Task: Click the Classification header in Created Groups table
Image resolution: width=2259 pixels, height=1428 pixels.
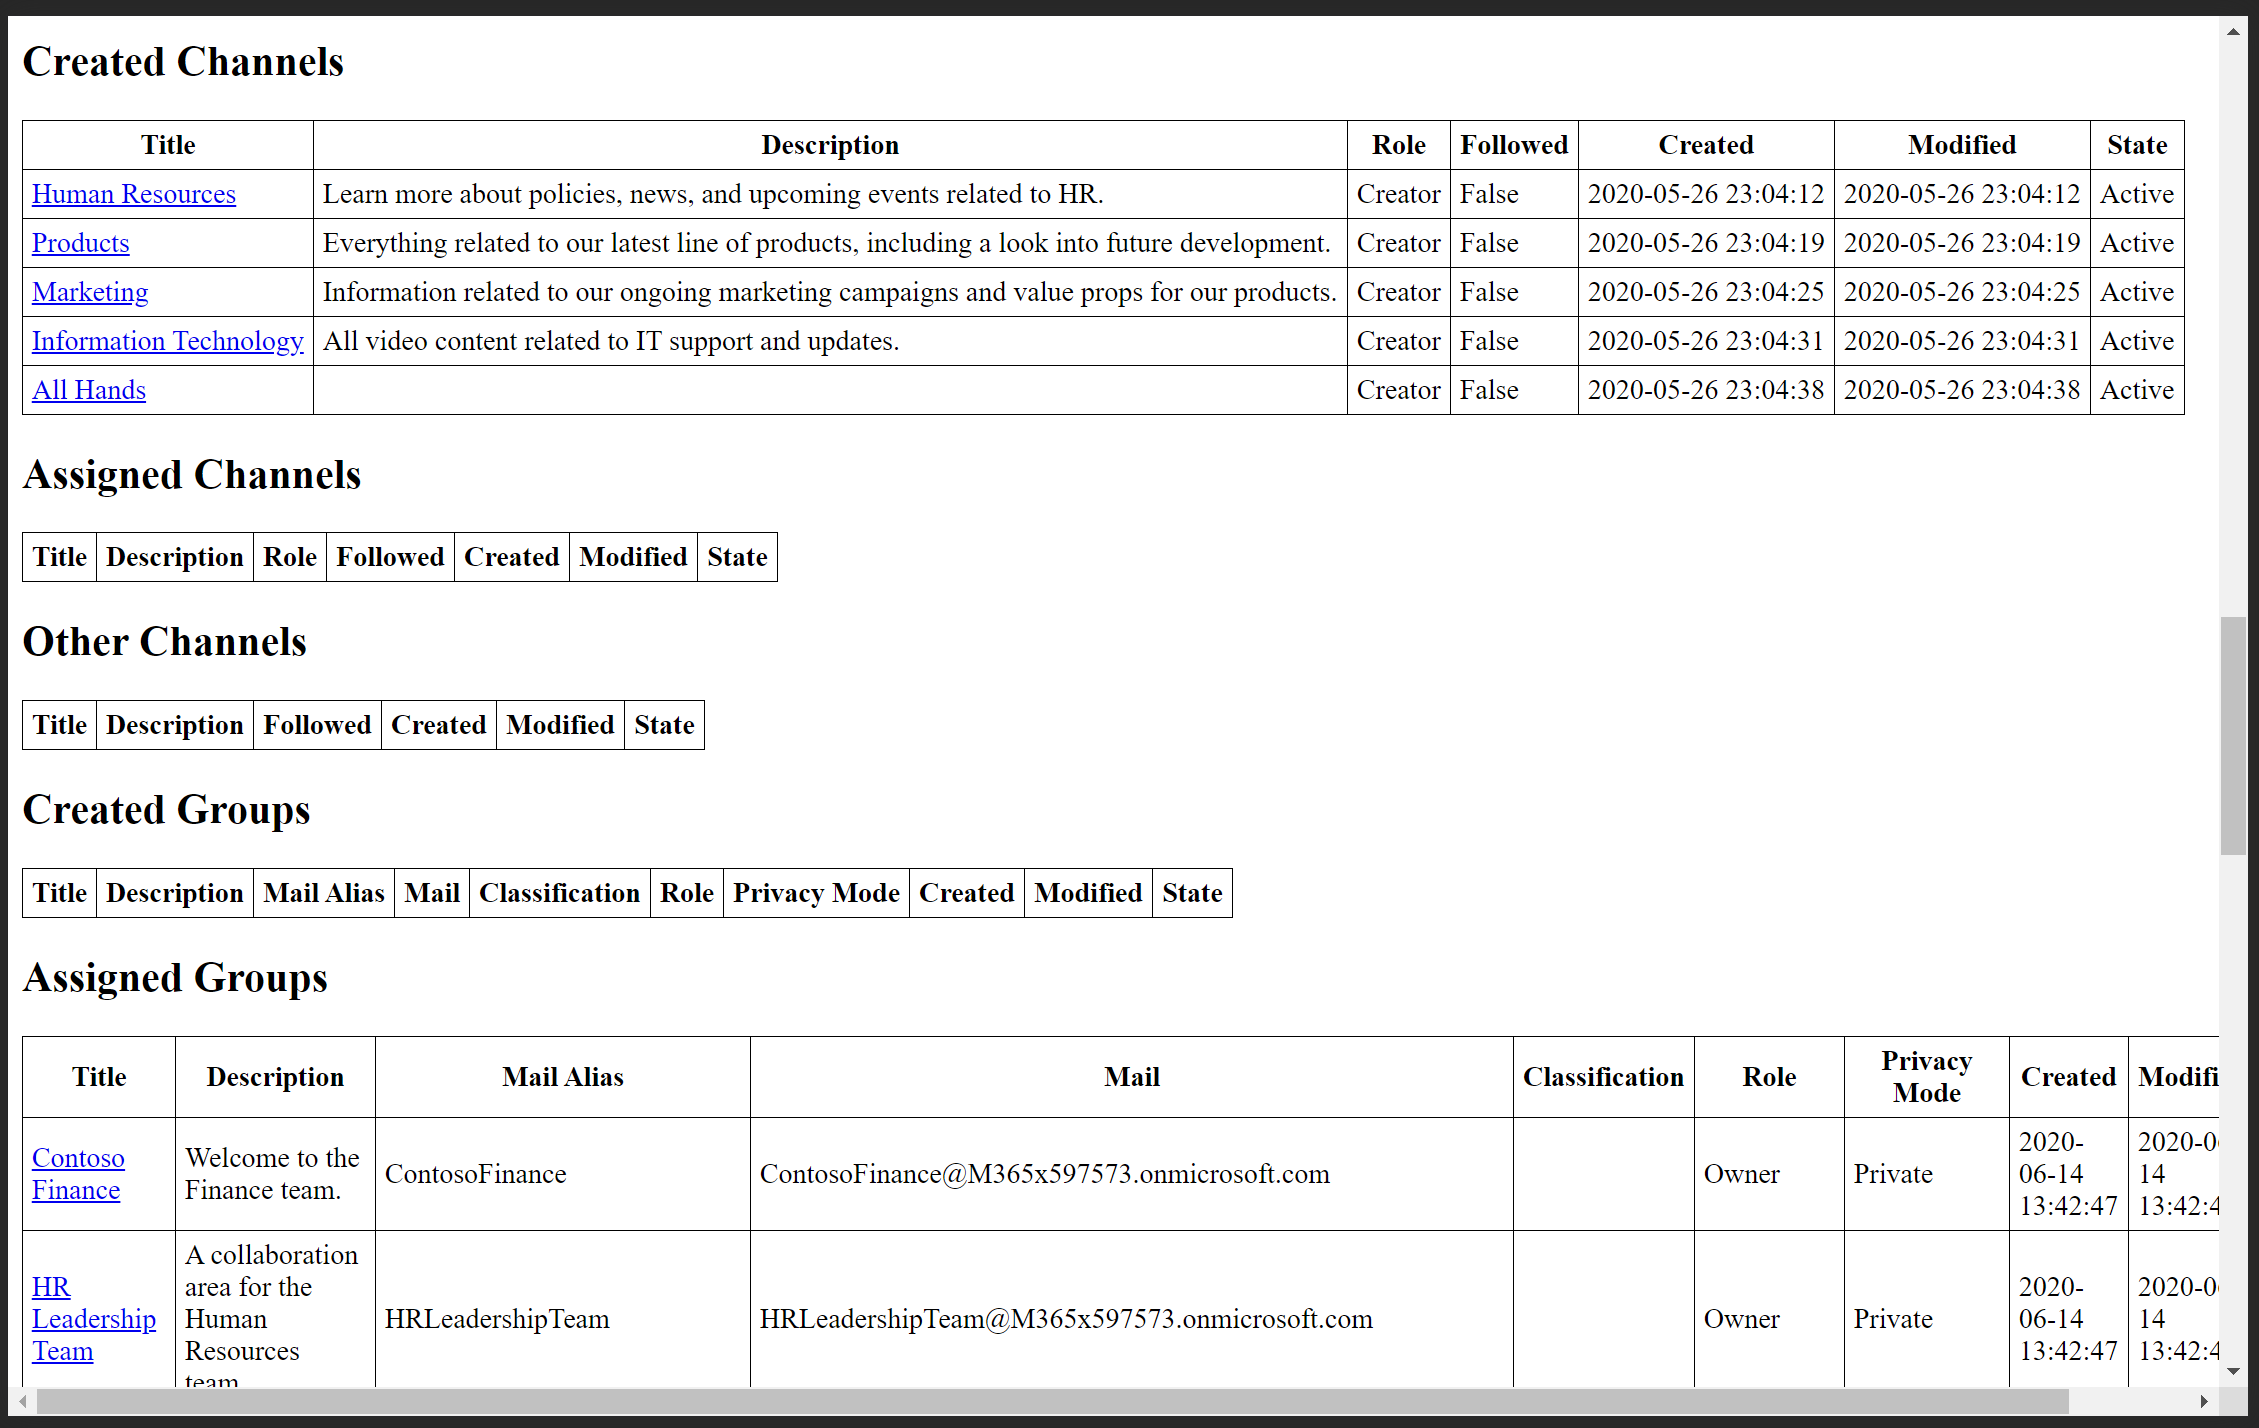Action: click(x=559, y=893)
